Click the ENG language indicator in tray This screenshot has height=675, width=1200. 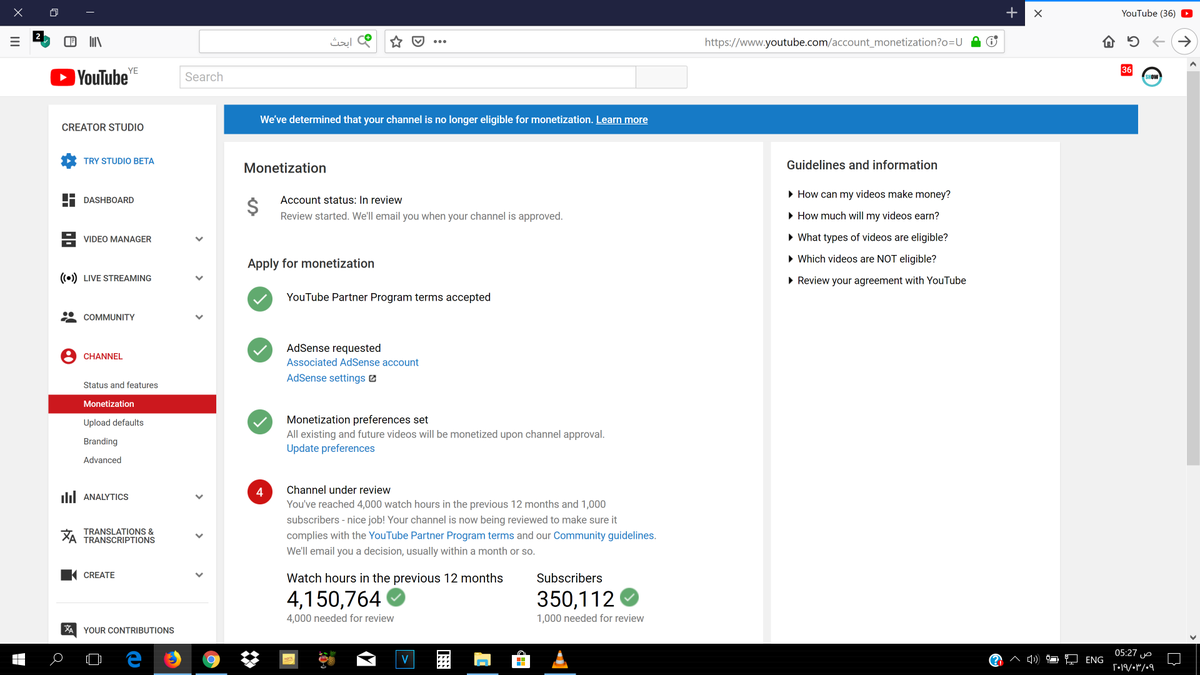pyautogui.click(x=1094, y=660)
